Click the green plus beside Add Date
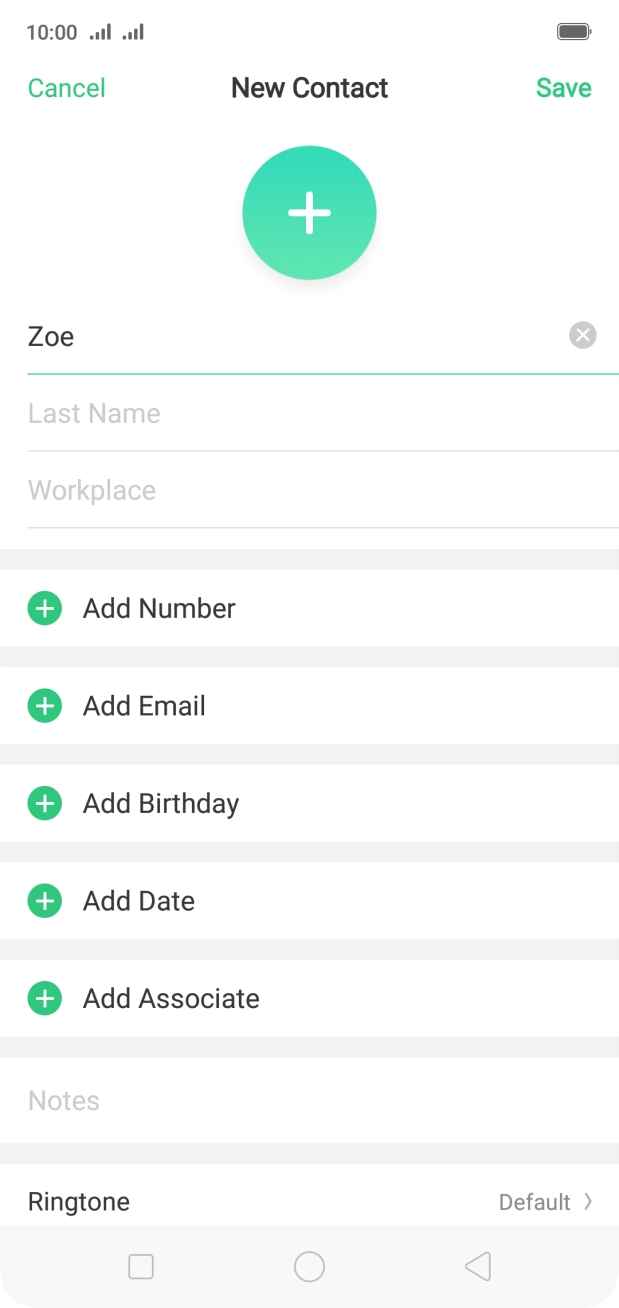The height and width of the screenshot is (1308, 619). pos(44,901)
